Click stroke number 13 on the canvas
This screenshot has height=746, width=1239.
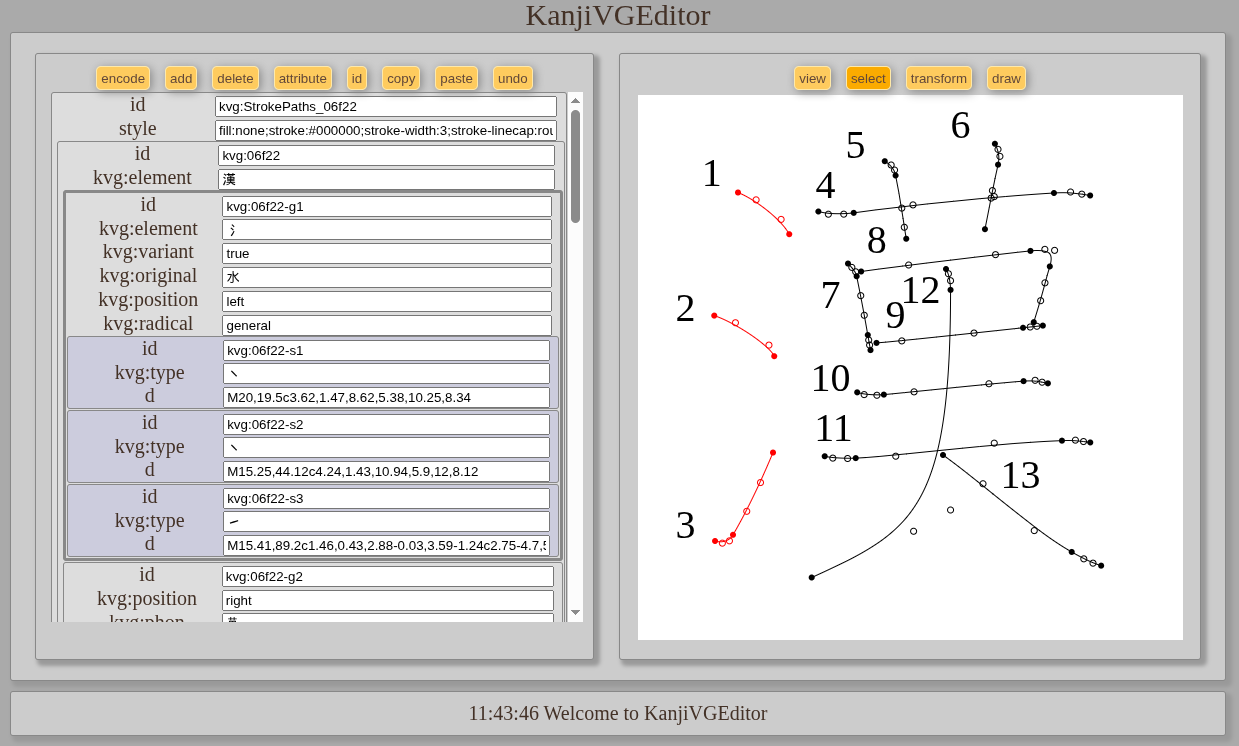click(1020, 475)
